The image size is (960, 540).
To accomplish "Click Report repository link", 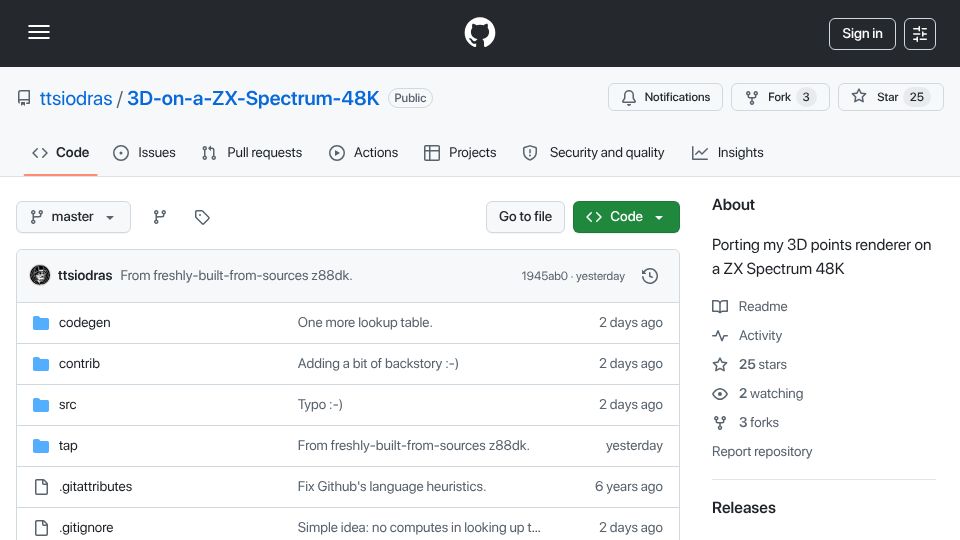I will tap(762, 452).
